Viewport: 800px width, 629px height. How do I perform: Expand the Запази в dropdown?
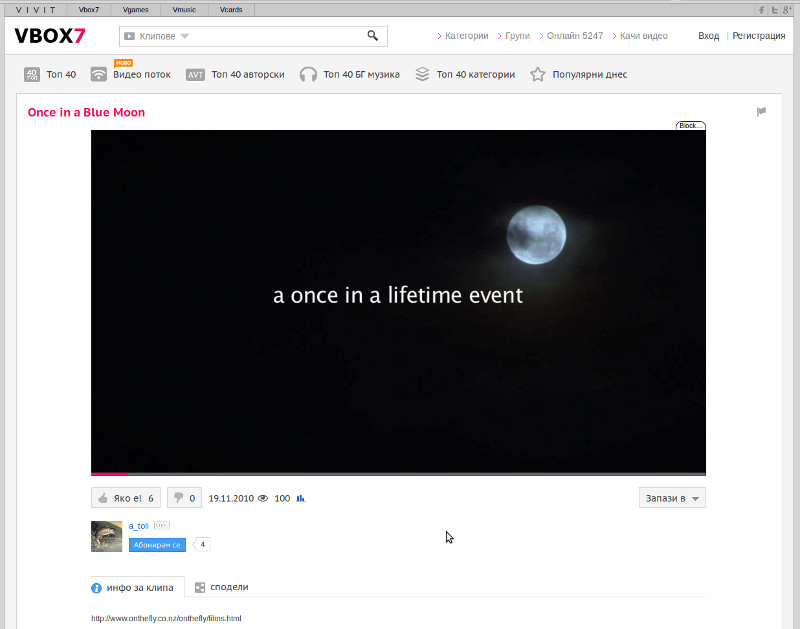[672, 498]
